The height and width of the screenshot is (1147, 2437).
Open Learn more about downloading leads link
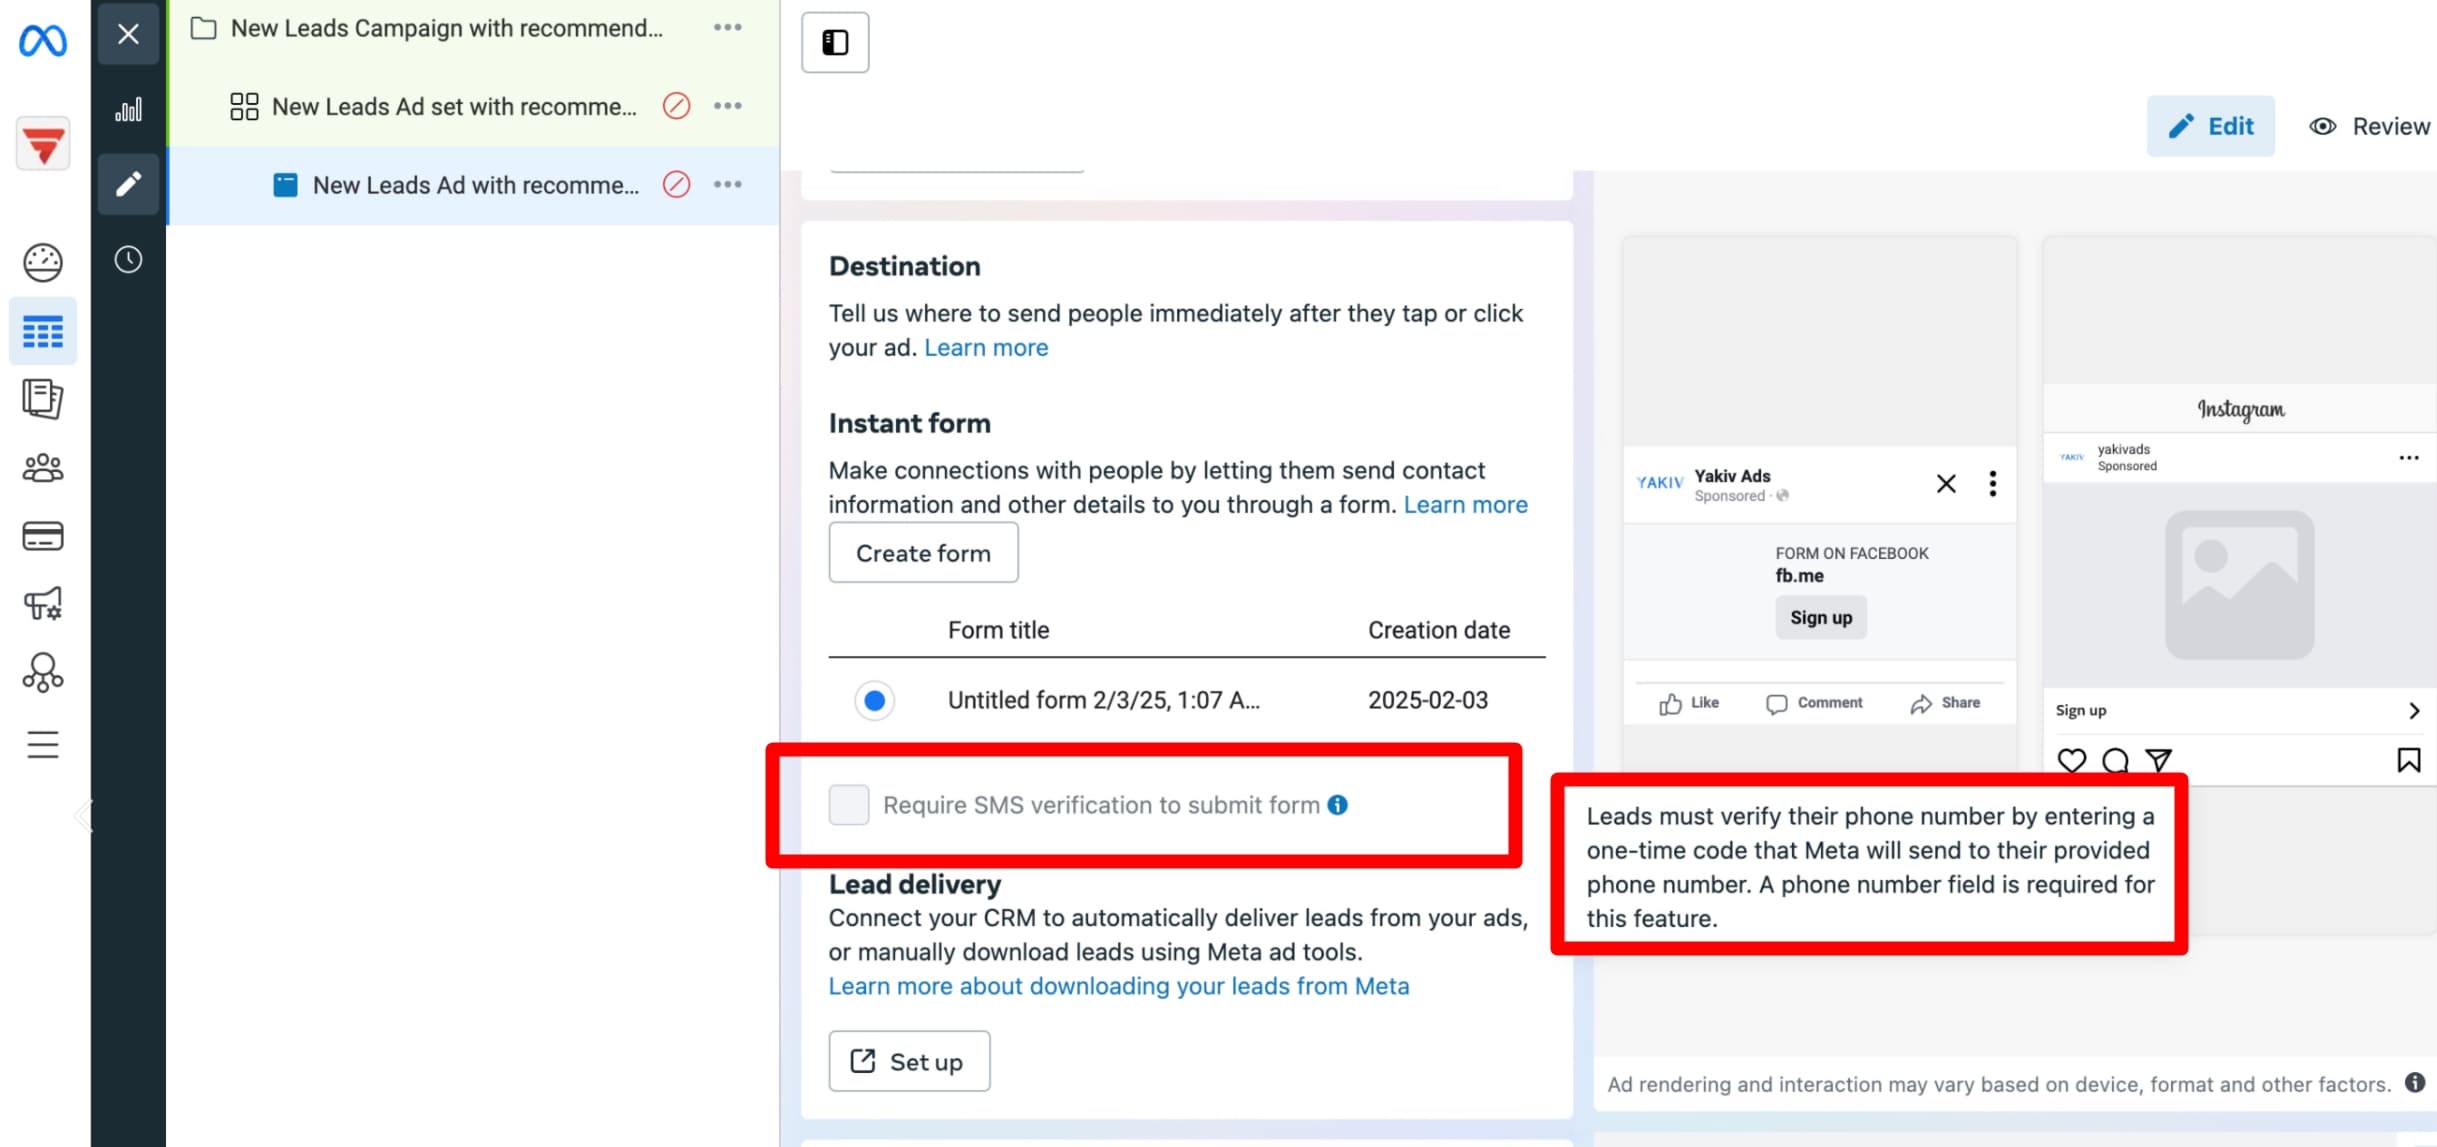click(1118, 986)
